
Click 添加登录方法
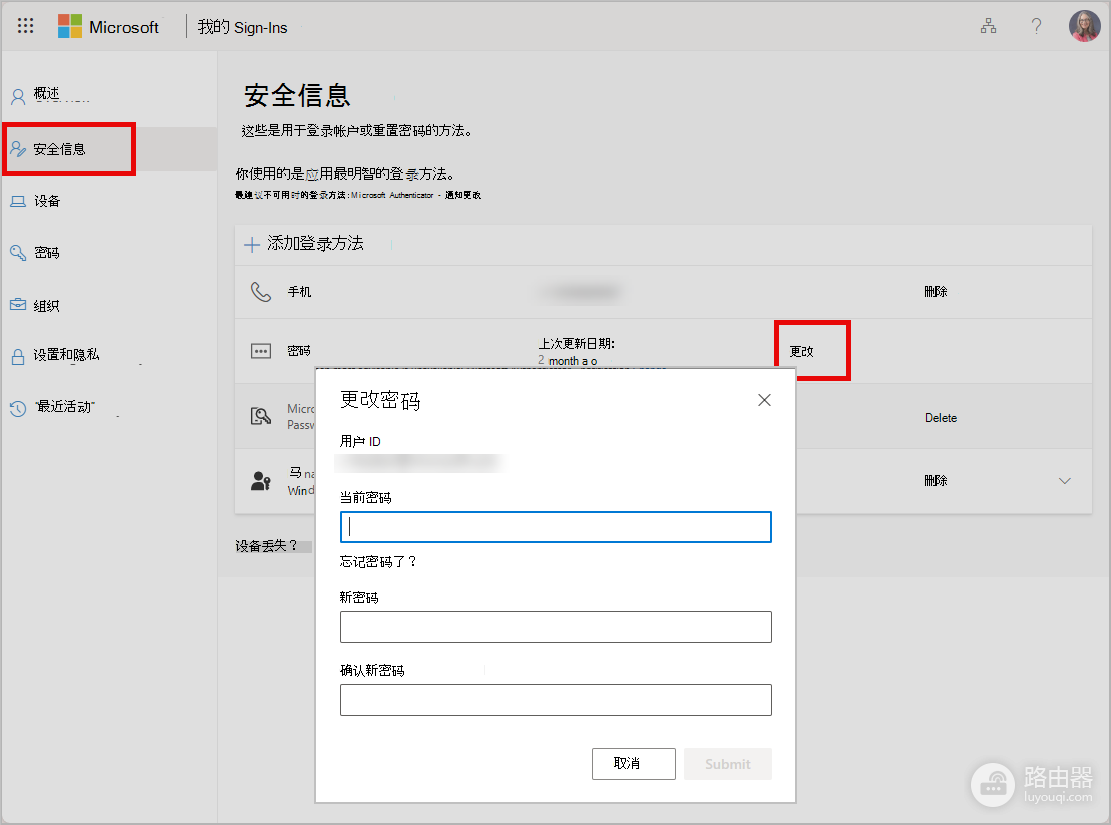click(x=315, y=244)
